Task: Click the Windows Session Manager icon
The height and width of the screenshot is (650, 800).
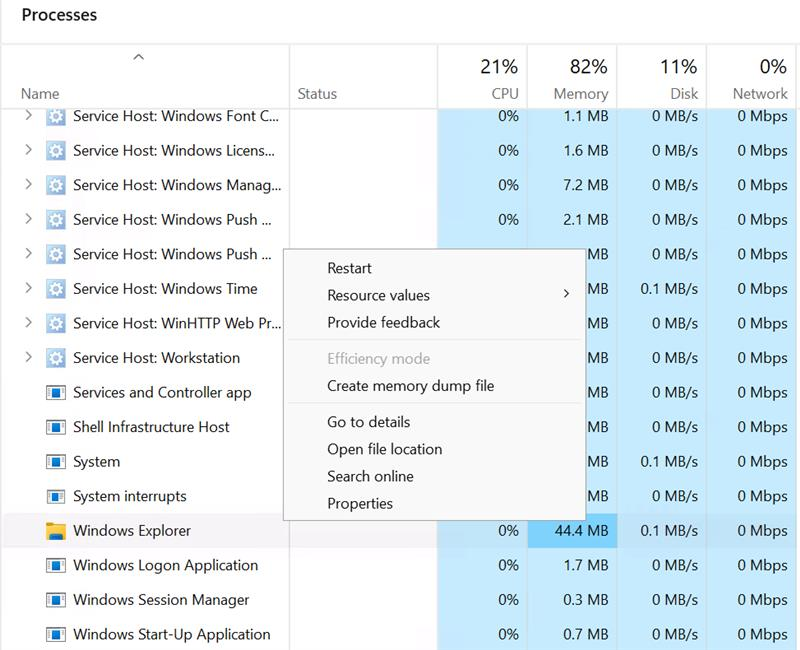Action: [56, 600]
